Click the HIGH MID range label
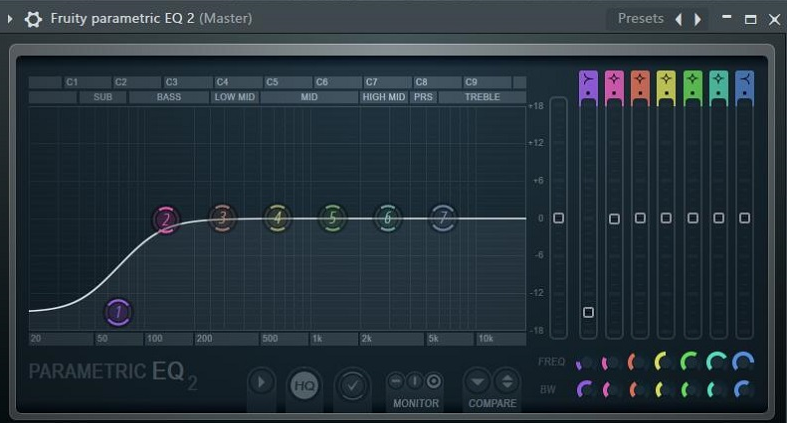The image size is (787, 423). (384, 97)
